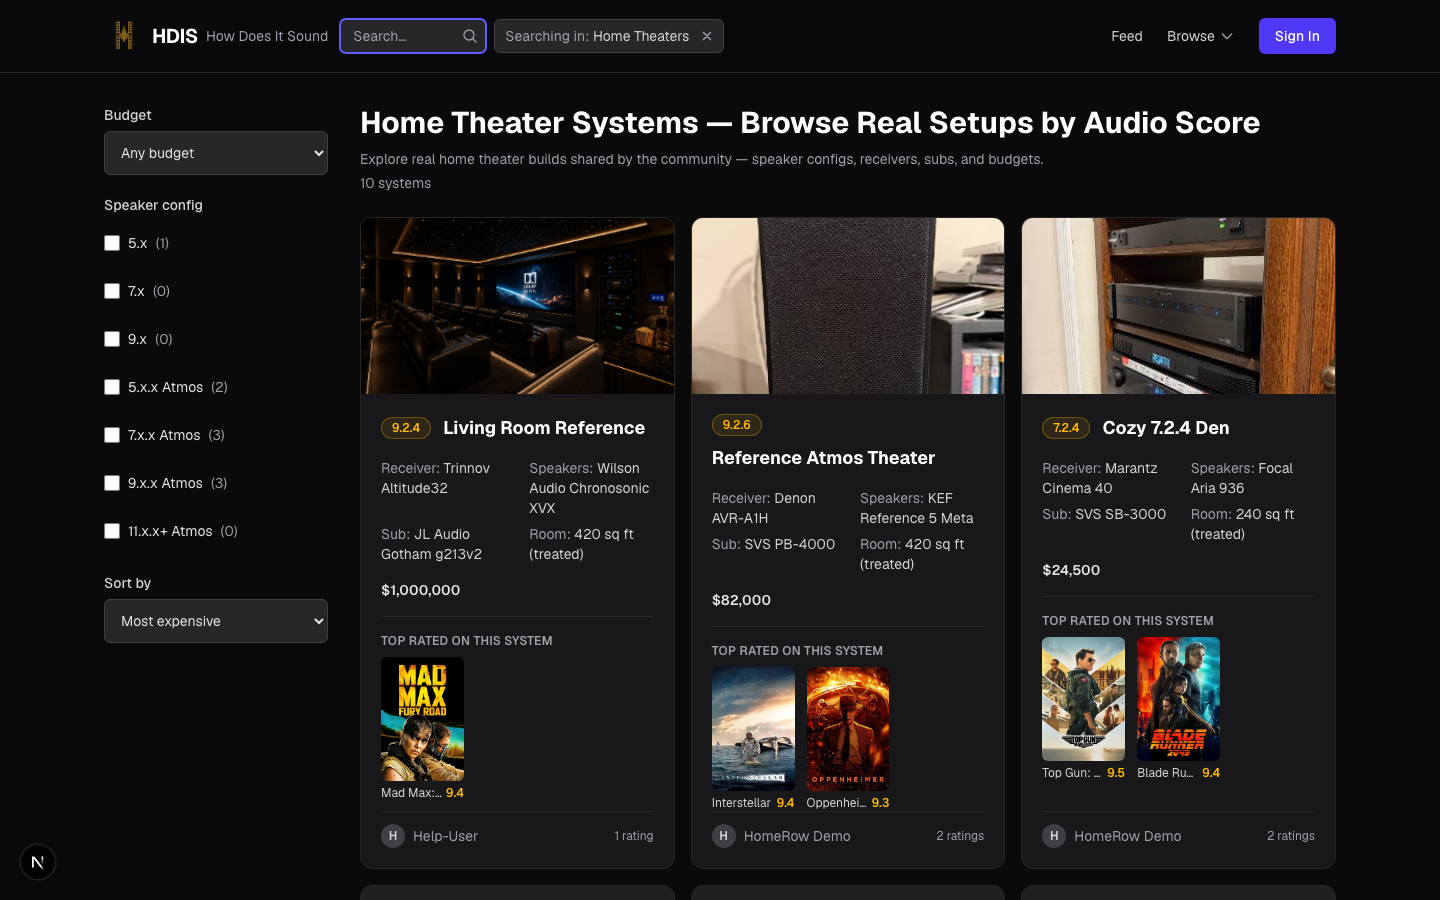Click the search magnifier icon
Screen dimensions: 1440x900
coord(470,36)
